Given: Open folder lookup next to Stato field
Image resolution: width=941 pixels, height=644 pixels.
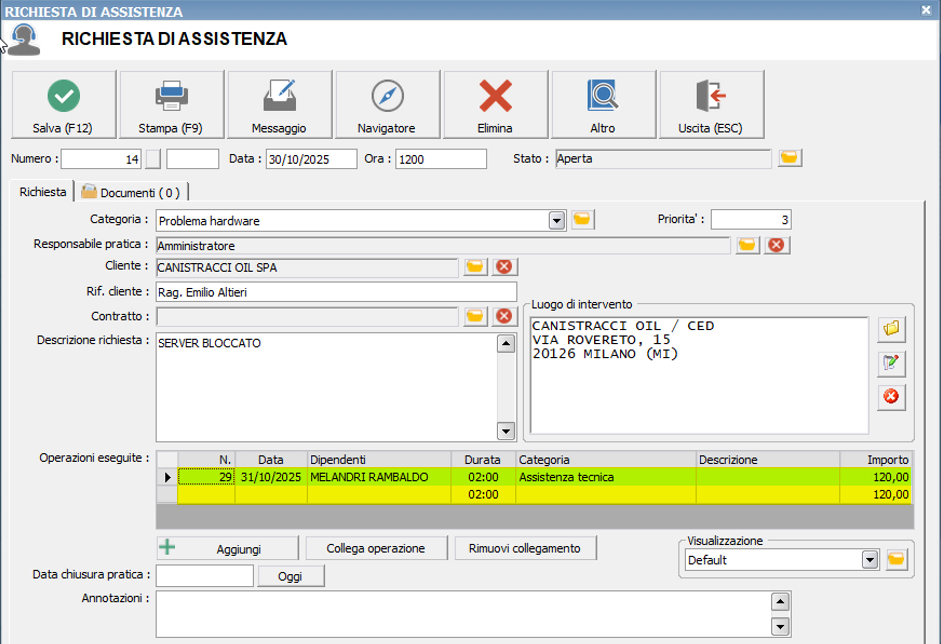Looking at the screenshot, I should coord(790,158).
